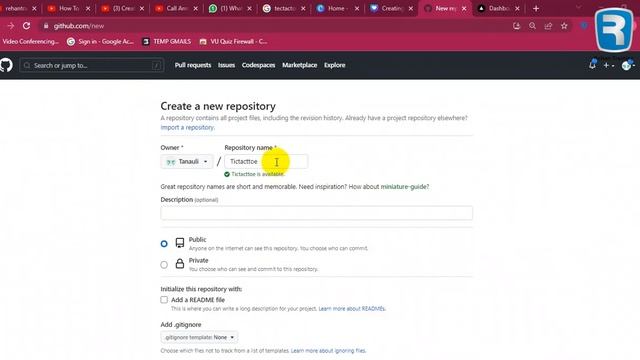Click the Private lock icon
The width and height of the screenshot is (640, 360).
tap(180, 264)
